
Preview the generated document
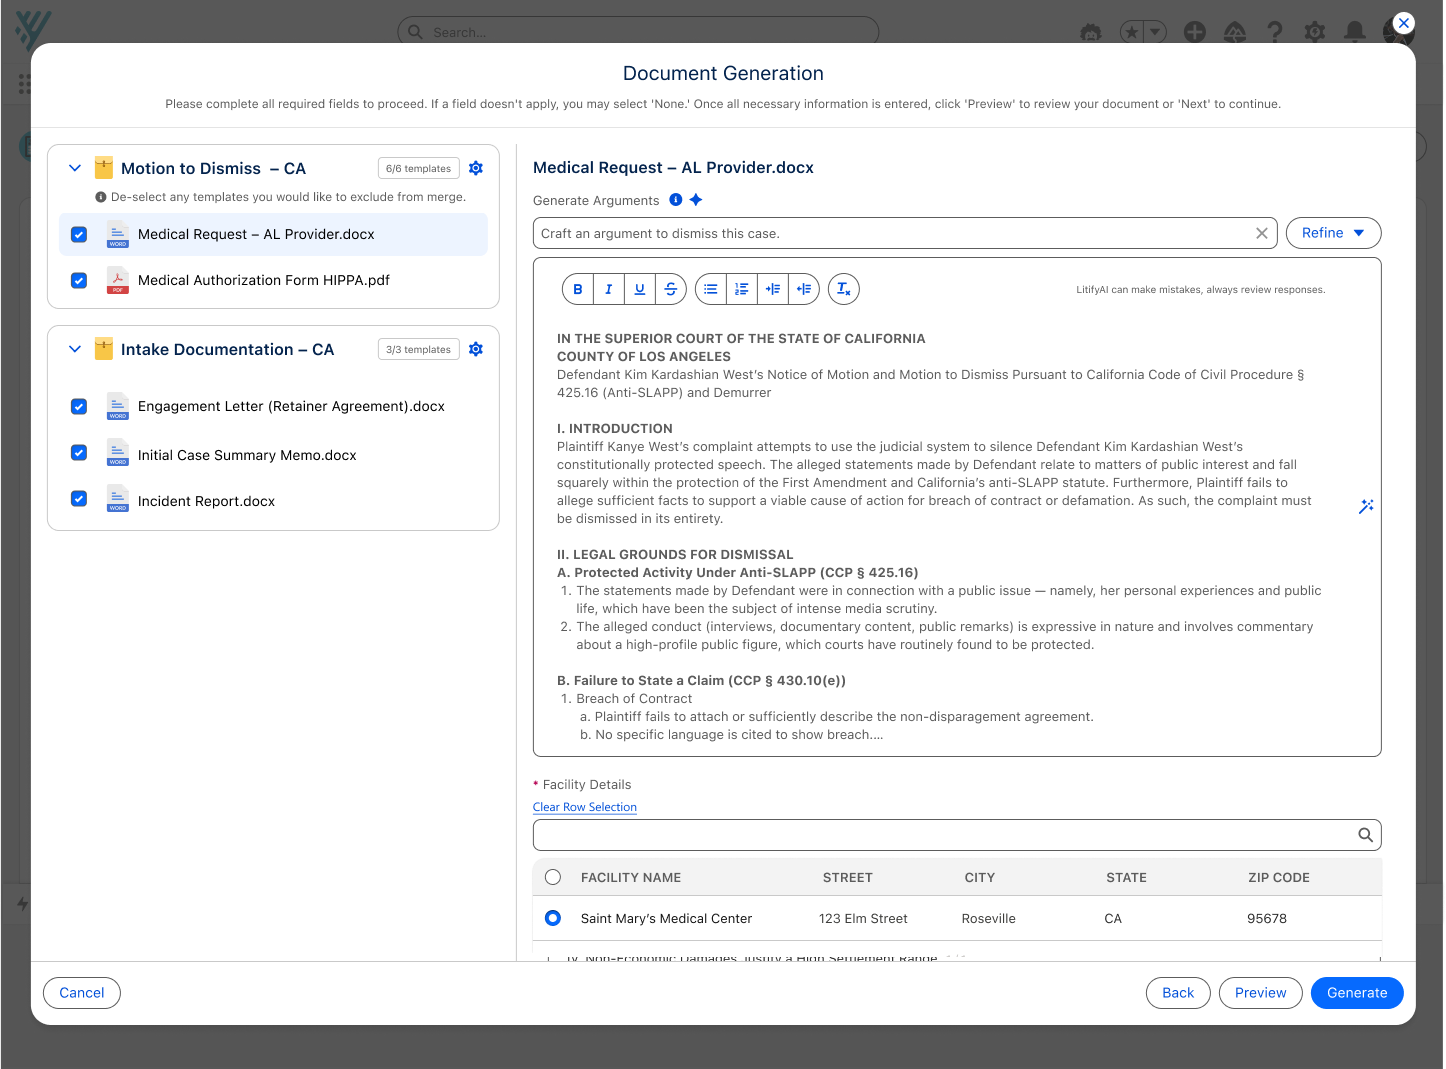pyautogui.click(x=1261, y=993)
